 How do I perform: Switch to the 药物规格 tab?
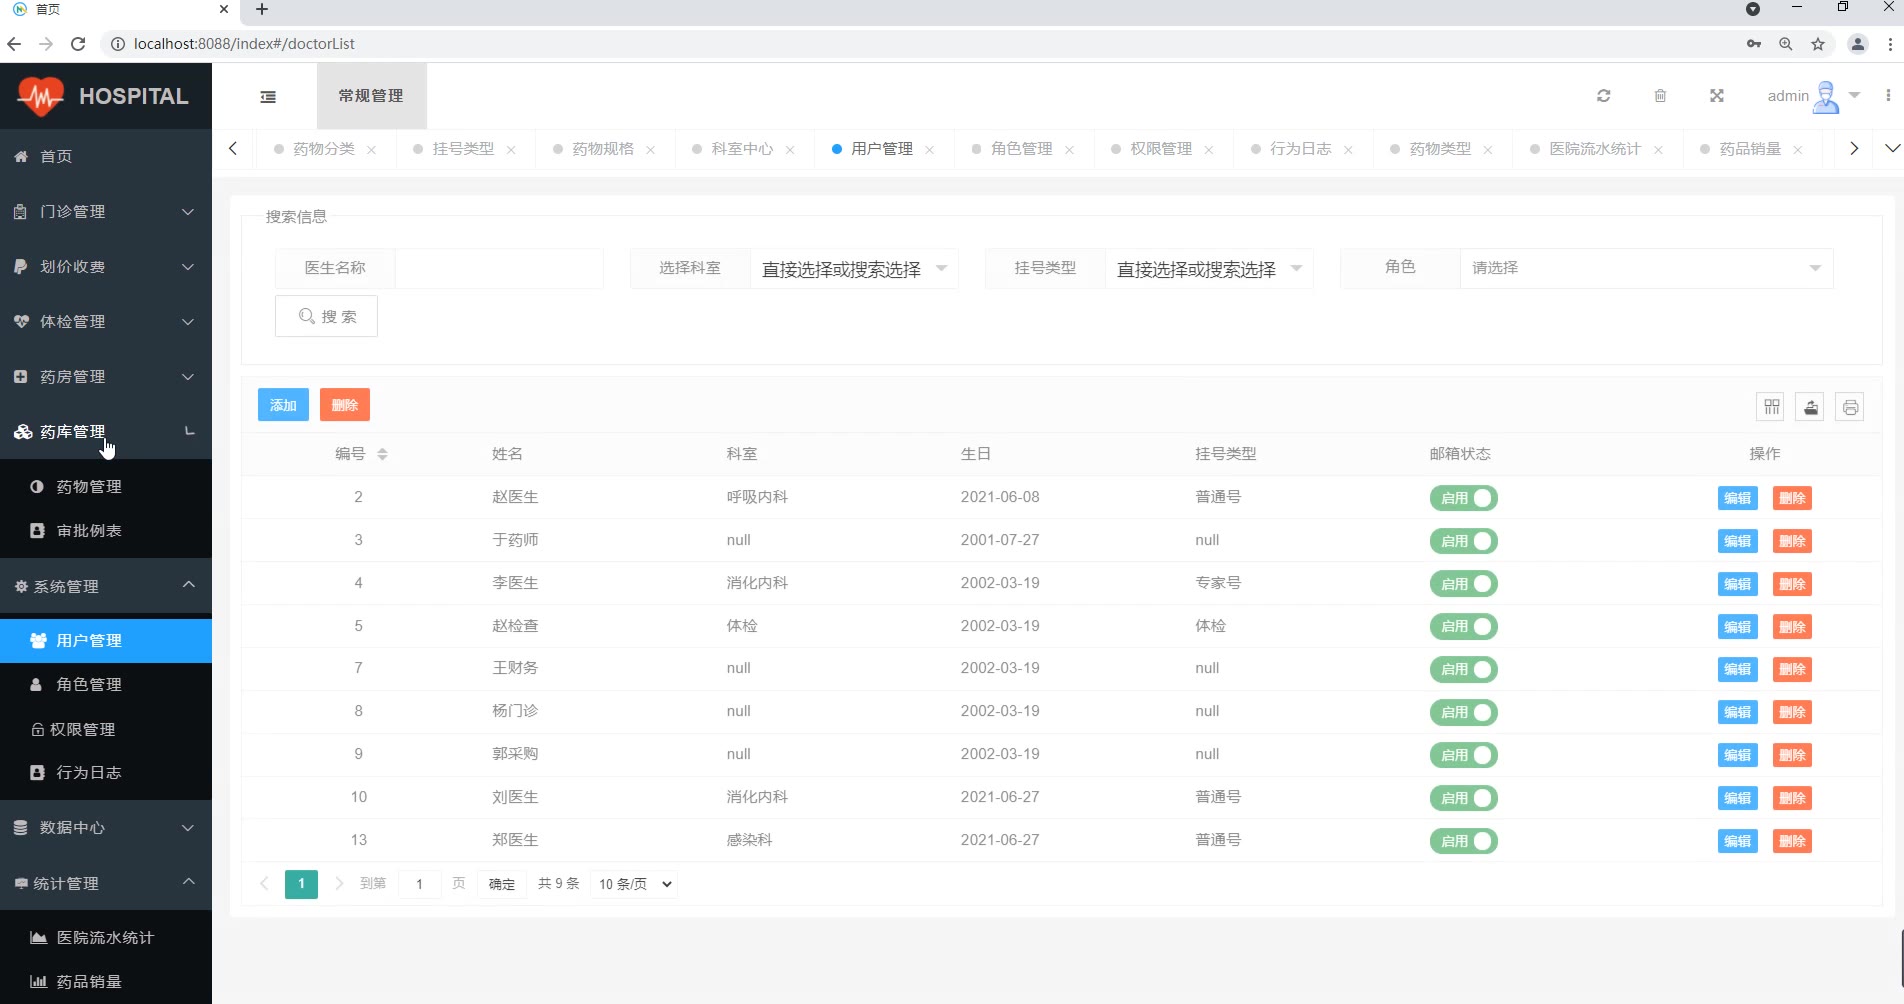tap(602, 149)
